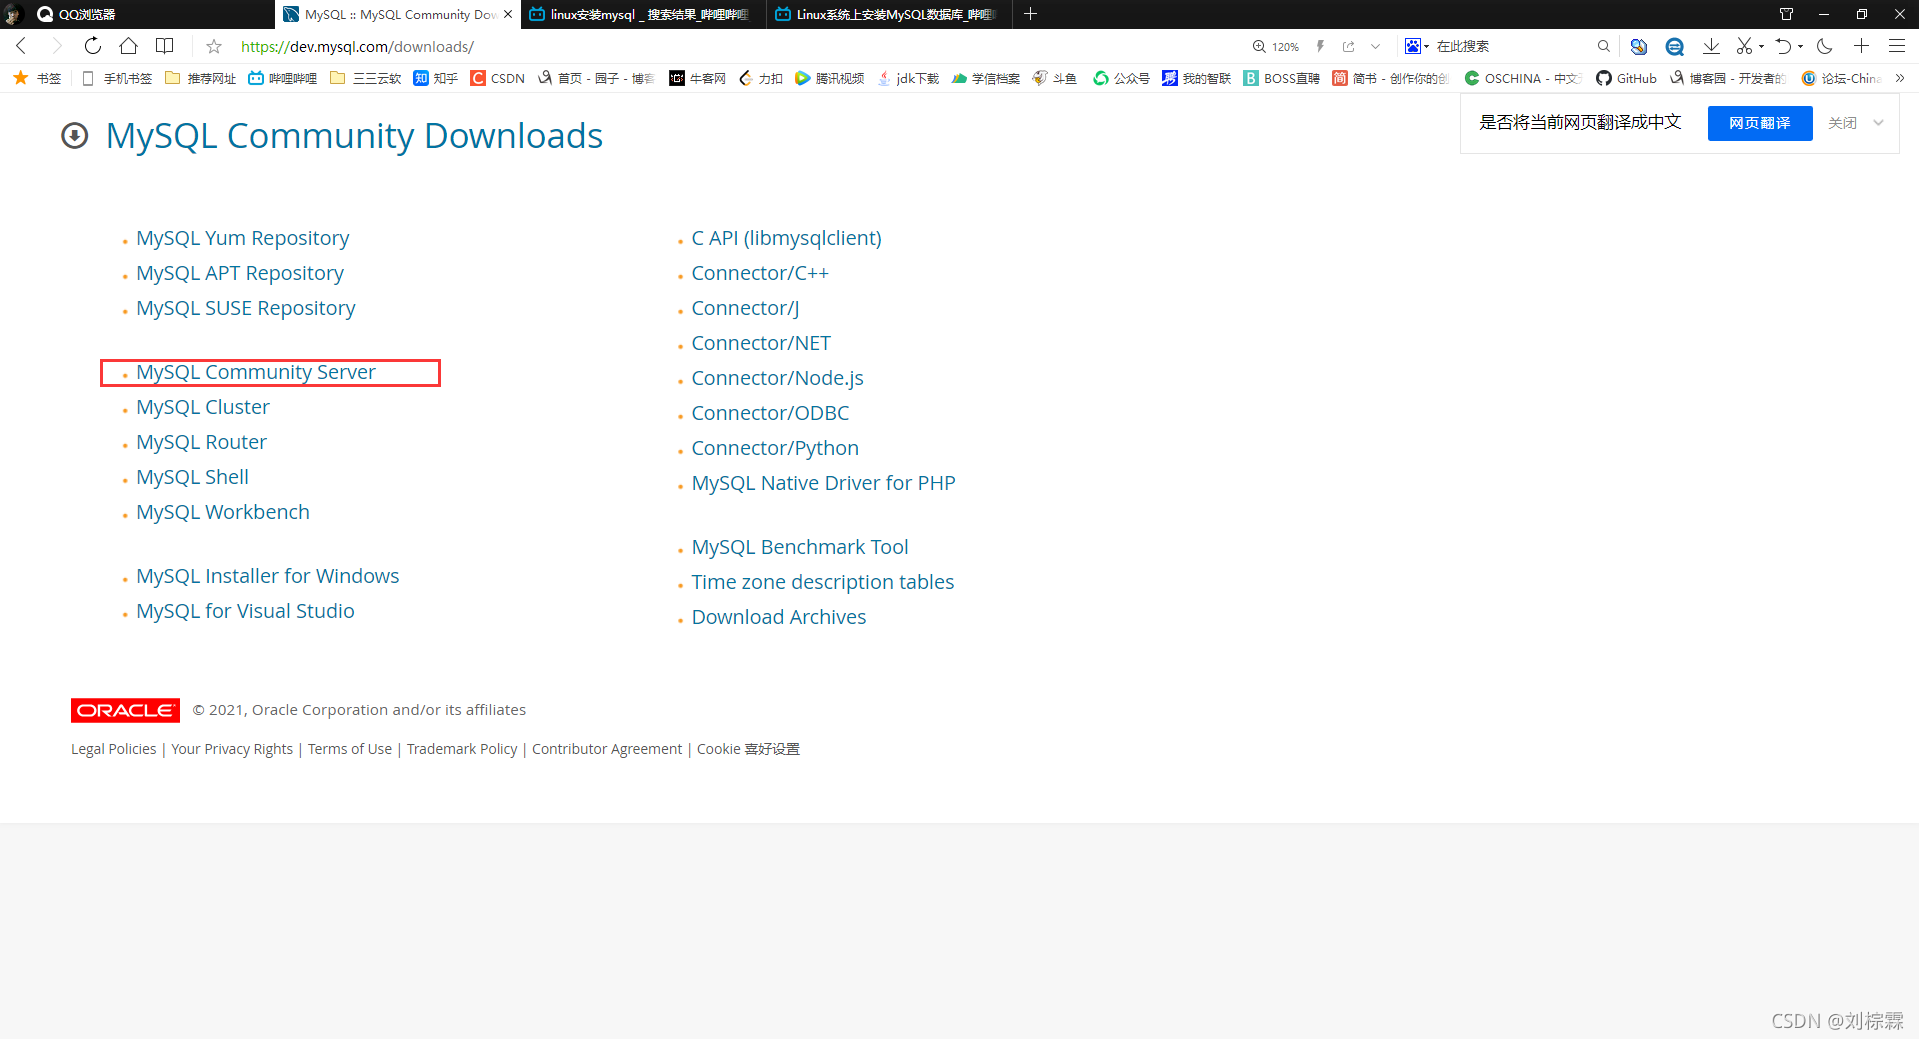Show more bookmarks with double chevron

1899,78
